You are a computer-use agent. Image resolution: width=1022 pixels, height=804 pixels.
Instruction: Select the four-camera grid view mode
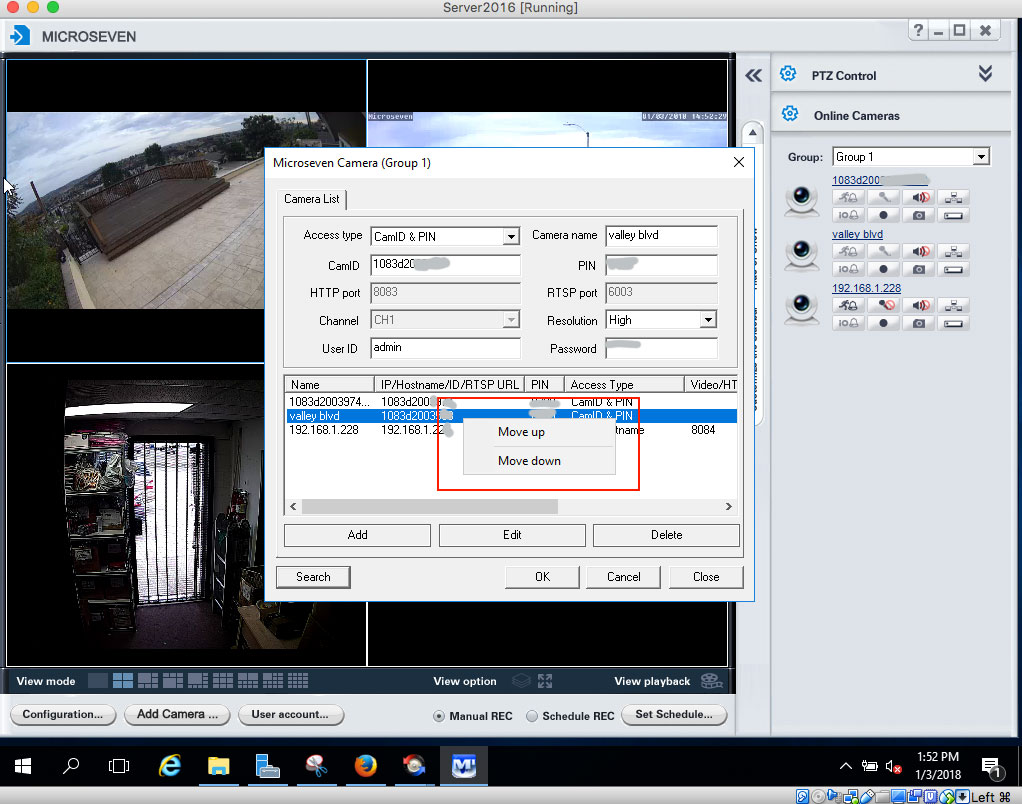[123, 681]
